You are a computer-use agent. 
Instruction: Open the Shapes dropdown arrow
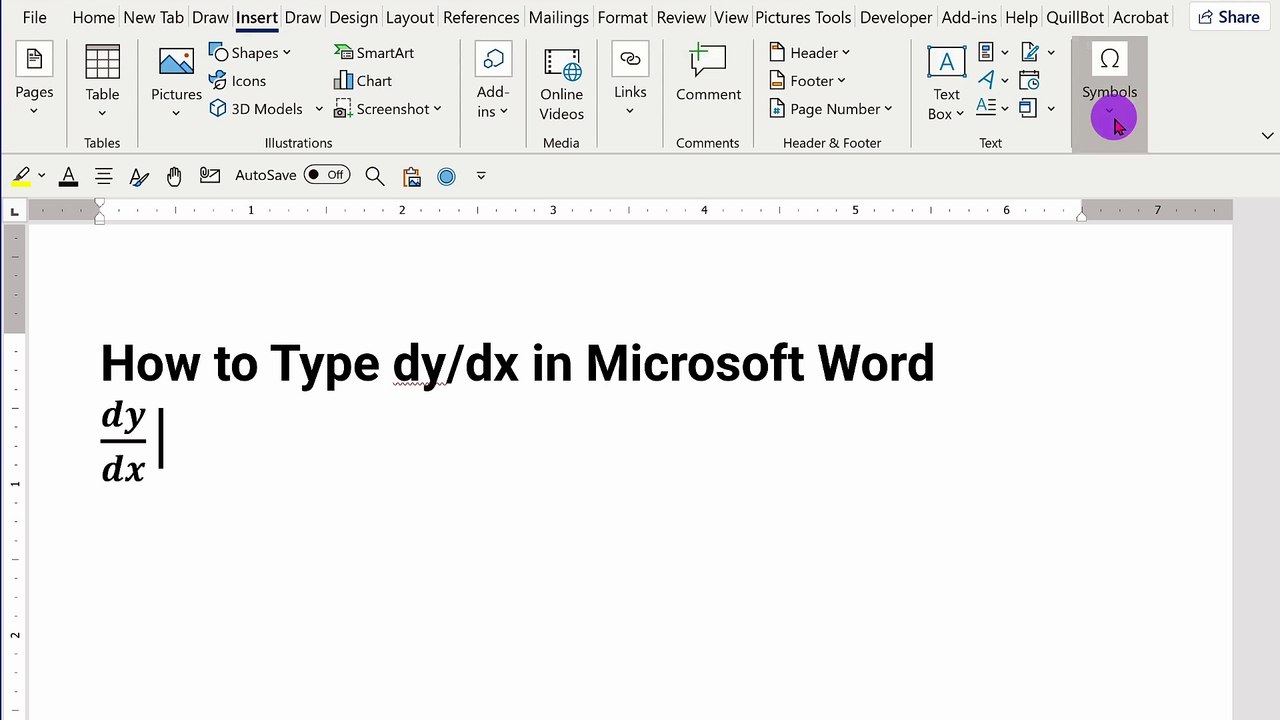[x=286, y=53]
